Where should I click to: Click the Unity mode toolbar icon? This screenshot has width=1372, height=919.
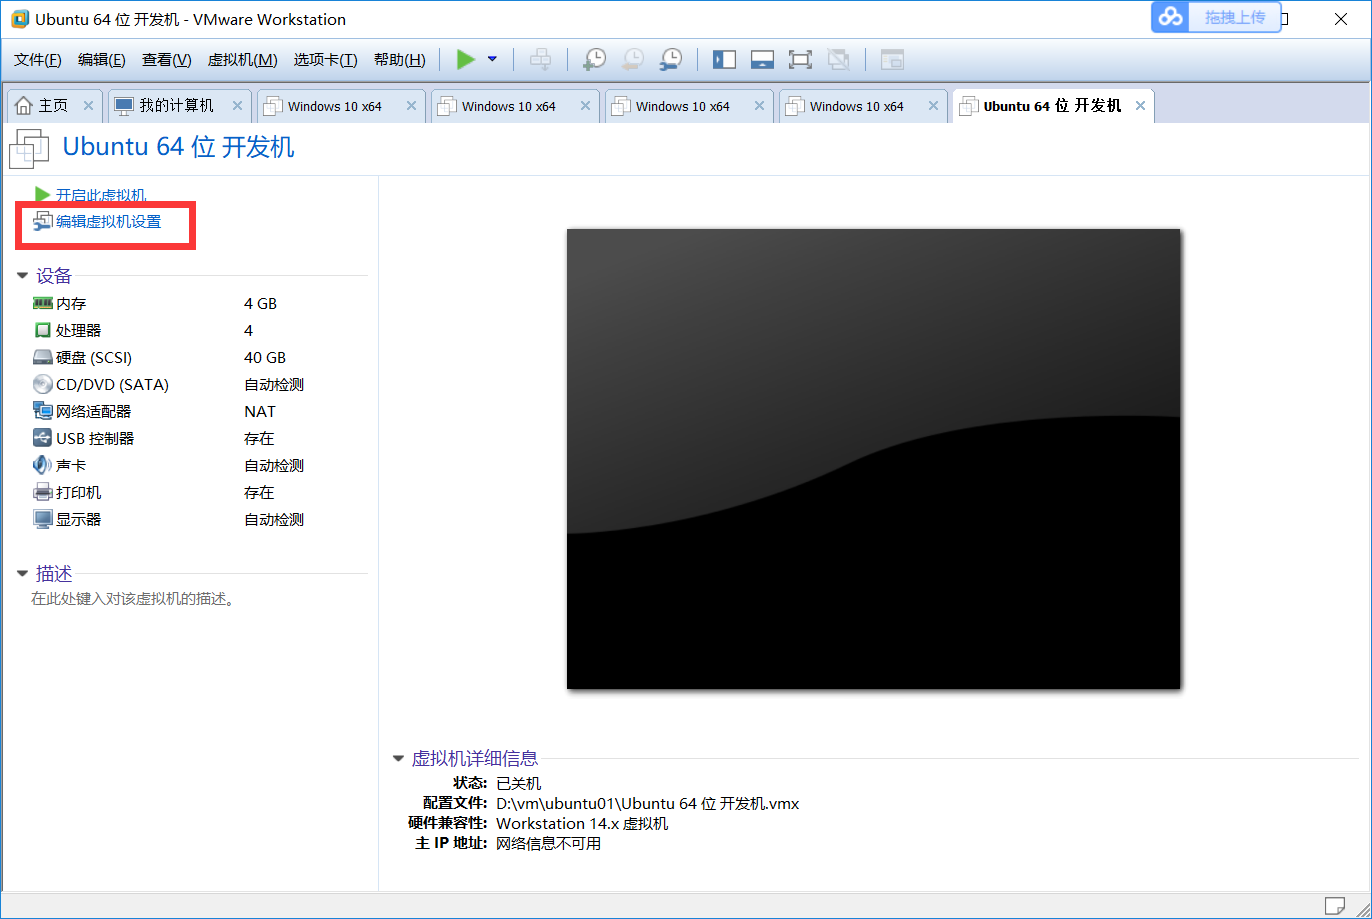click(x=838, y=60)
